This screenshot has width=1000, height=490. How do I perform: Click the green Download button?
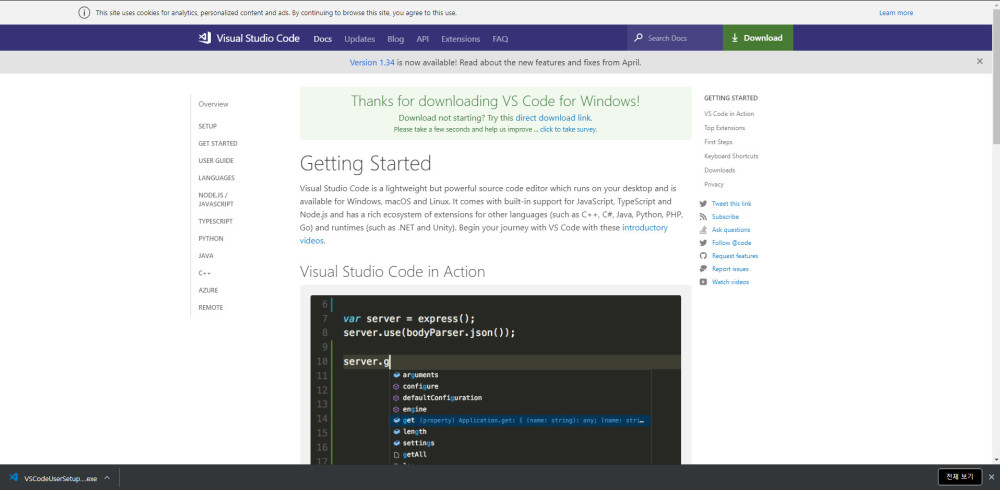tap(758, 38)
